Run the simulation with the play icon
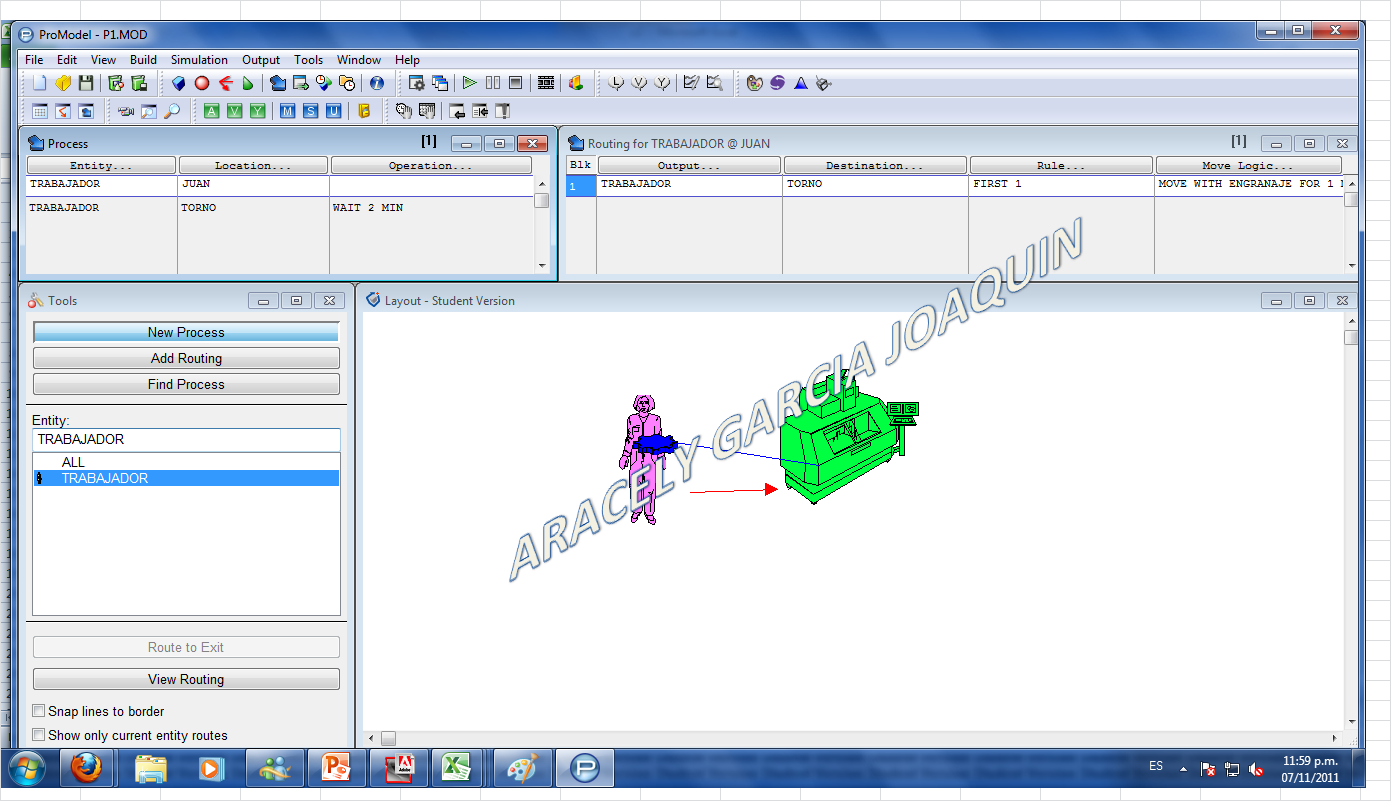 (468, 82)
